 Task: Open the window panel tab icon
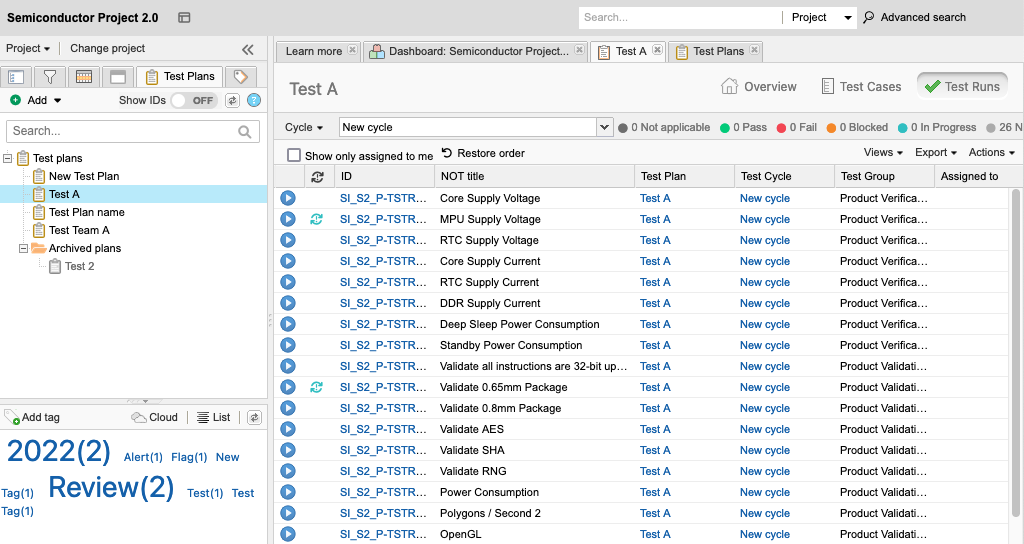coord(118,77)
